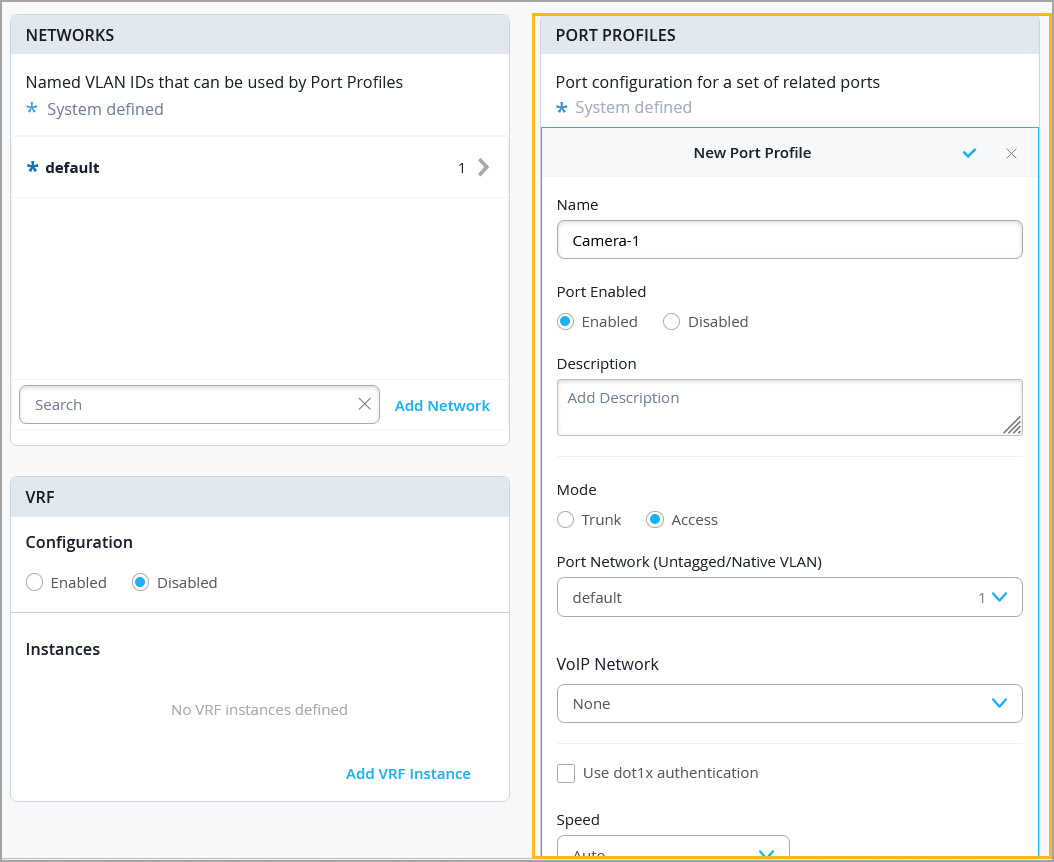Viewport: 1054px width, 862px height.
Task: Select Disabled for Port Enabled
Action: click(x=672, y=322)
